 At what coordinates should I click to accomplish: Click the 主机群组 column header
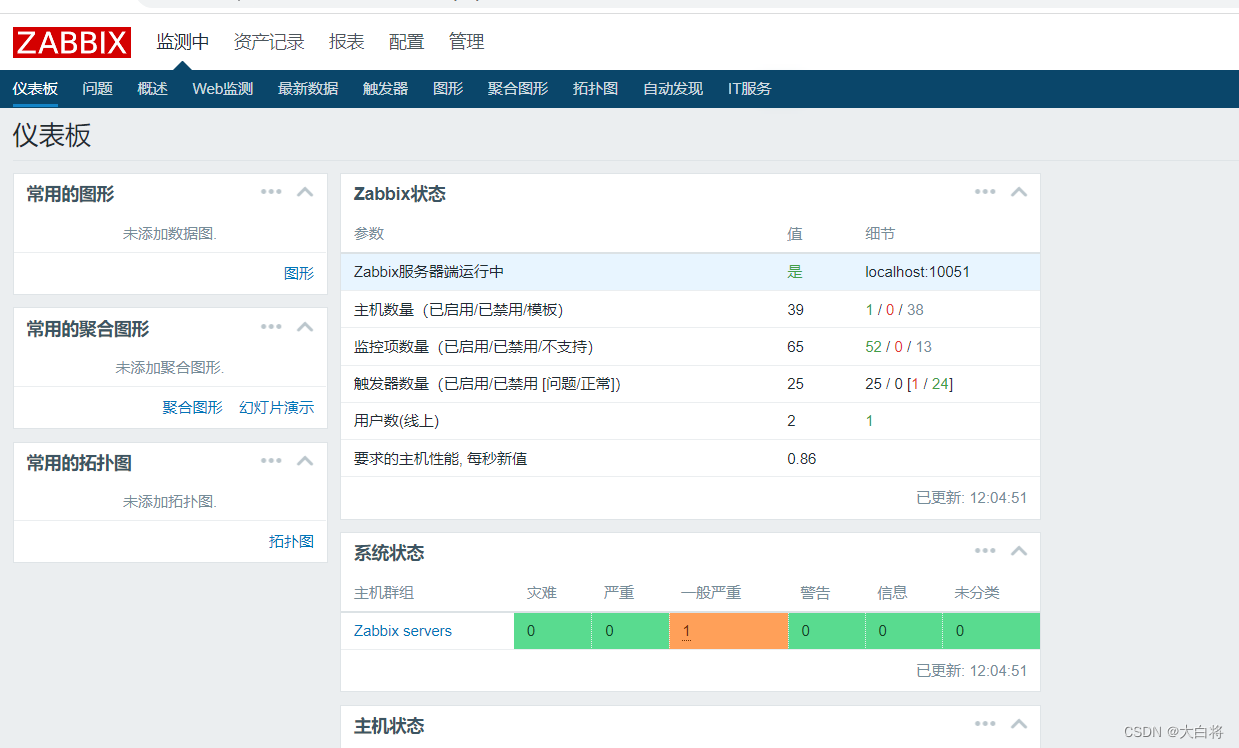coord(384,592)
